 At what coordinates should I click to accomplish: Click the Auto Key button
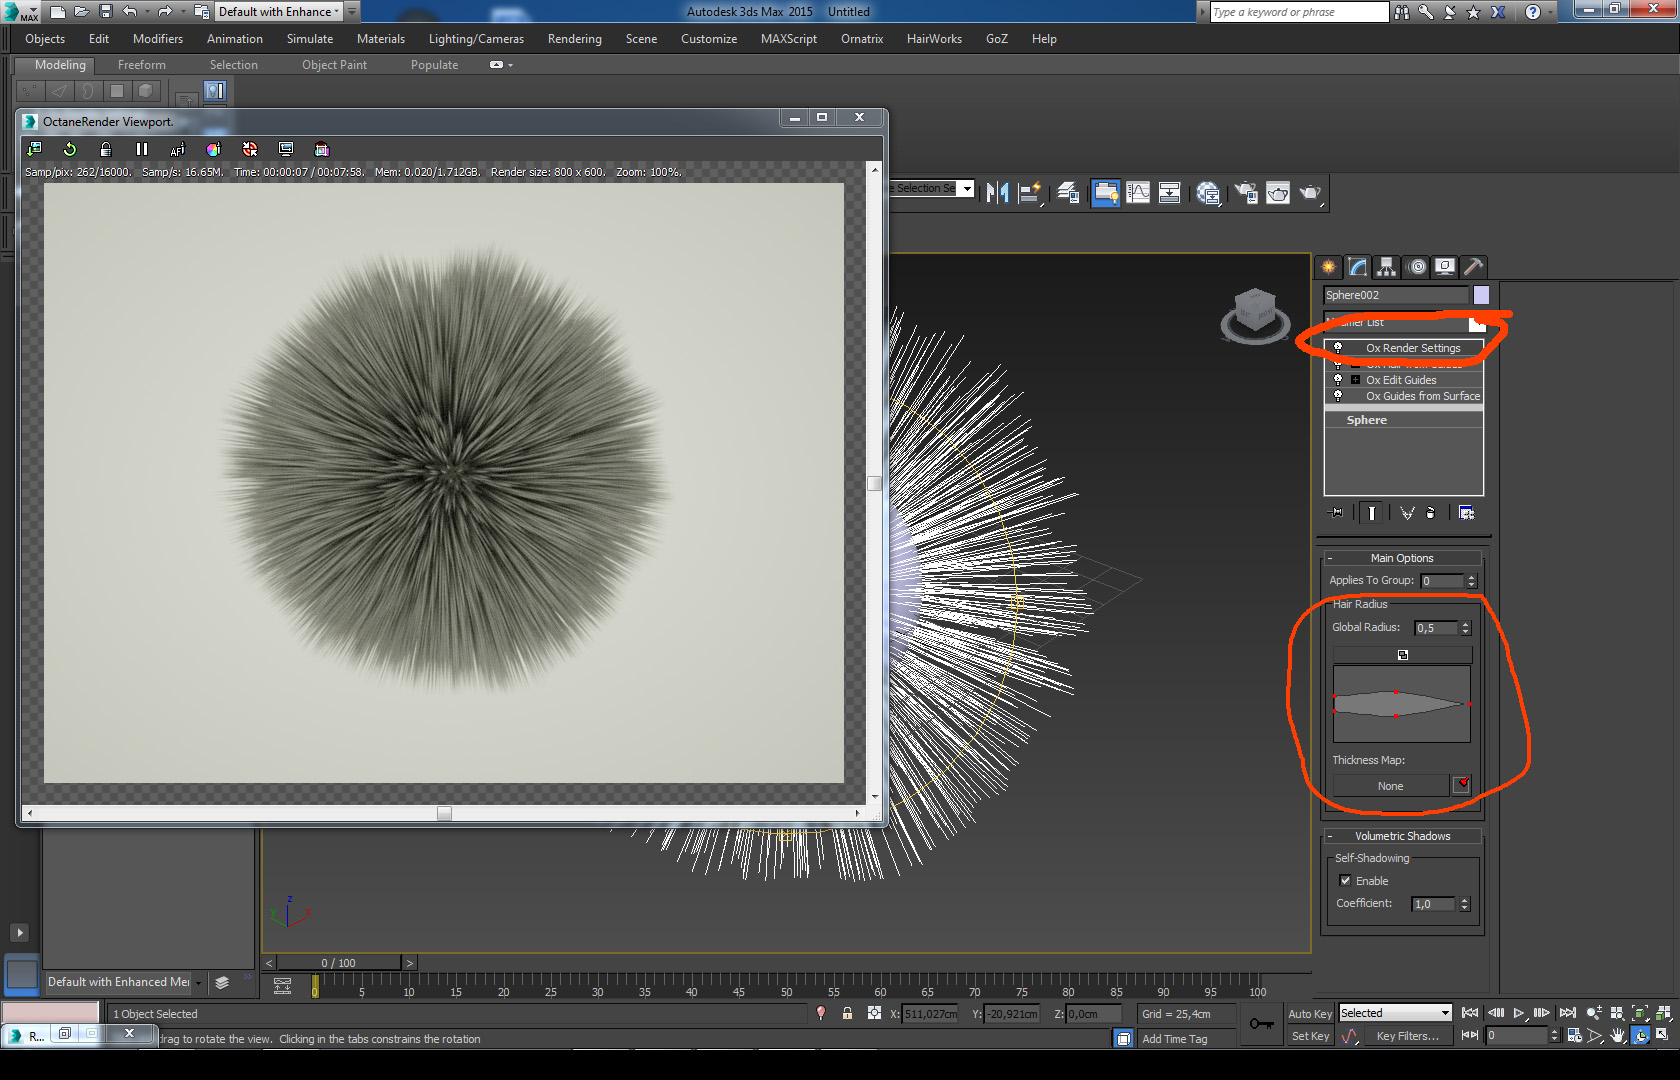coord(1309,1013)
